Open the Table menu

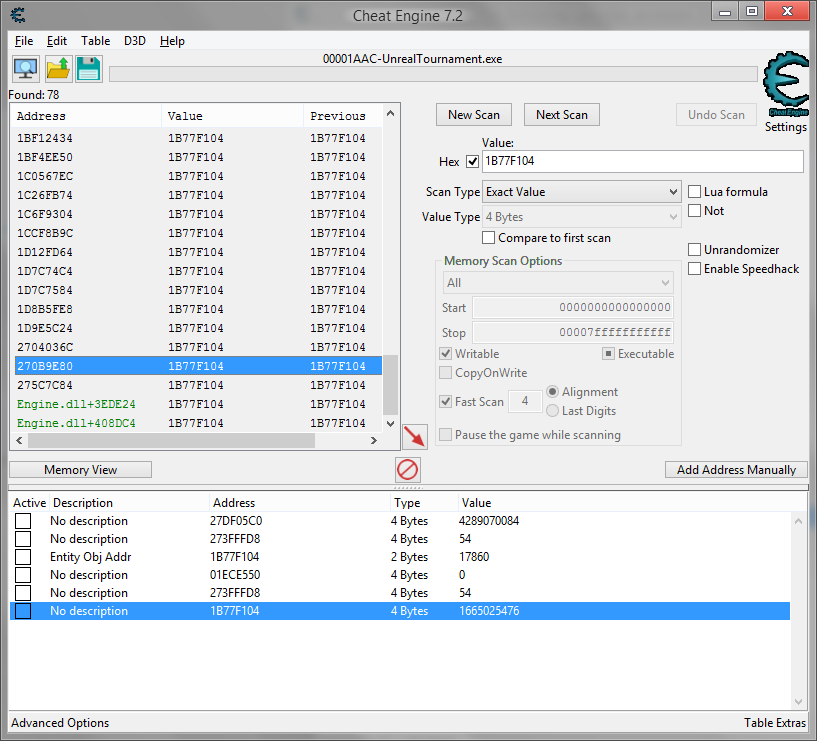click(x=96, y=41)
